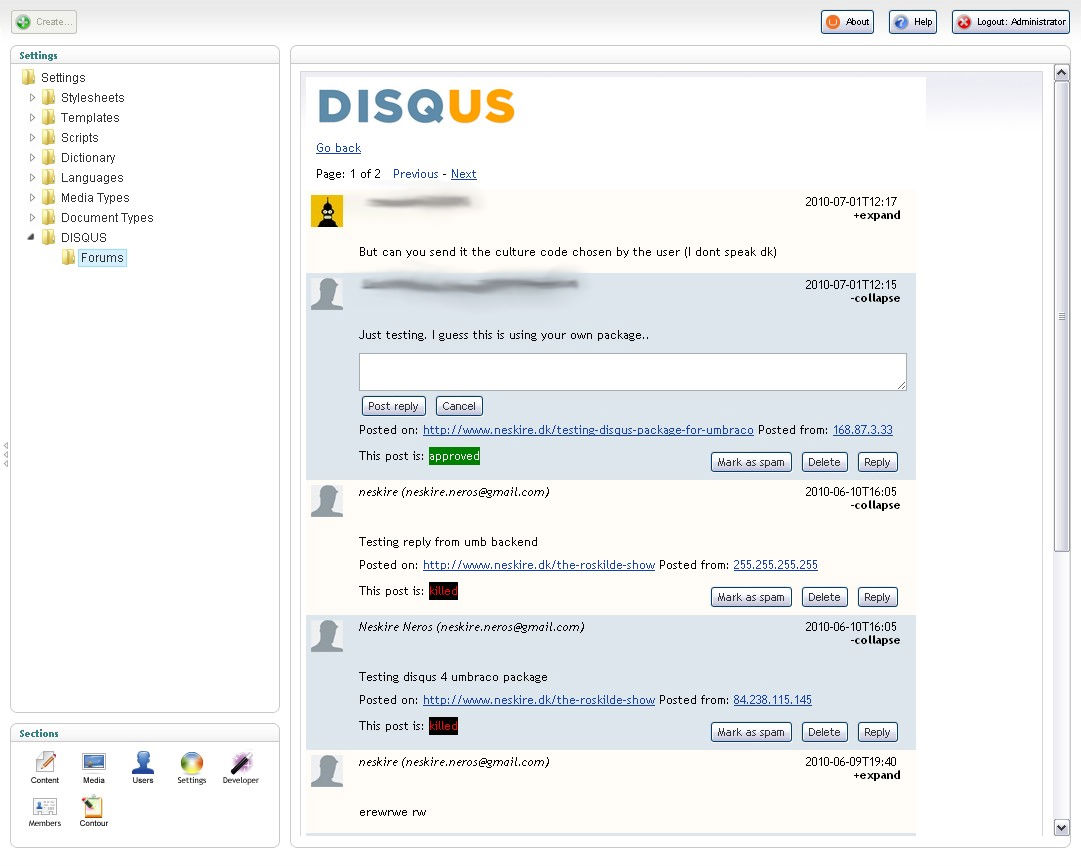Click the Scripts folder icon

[48, 137]
